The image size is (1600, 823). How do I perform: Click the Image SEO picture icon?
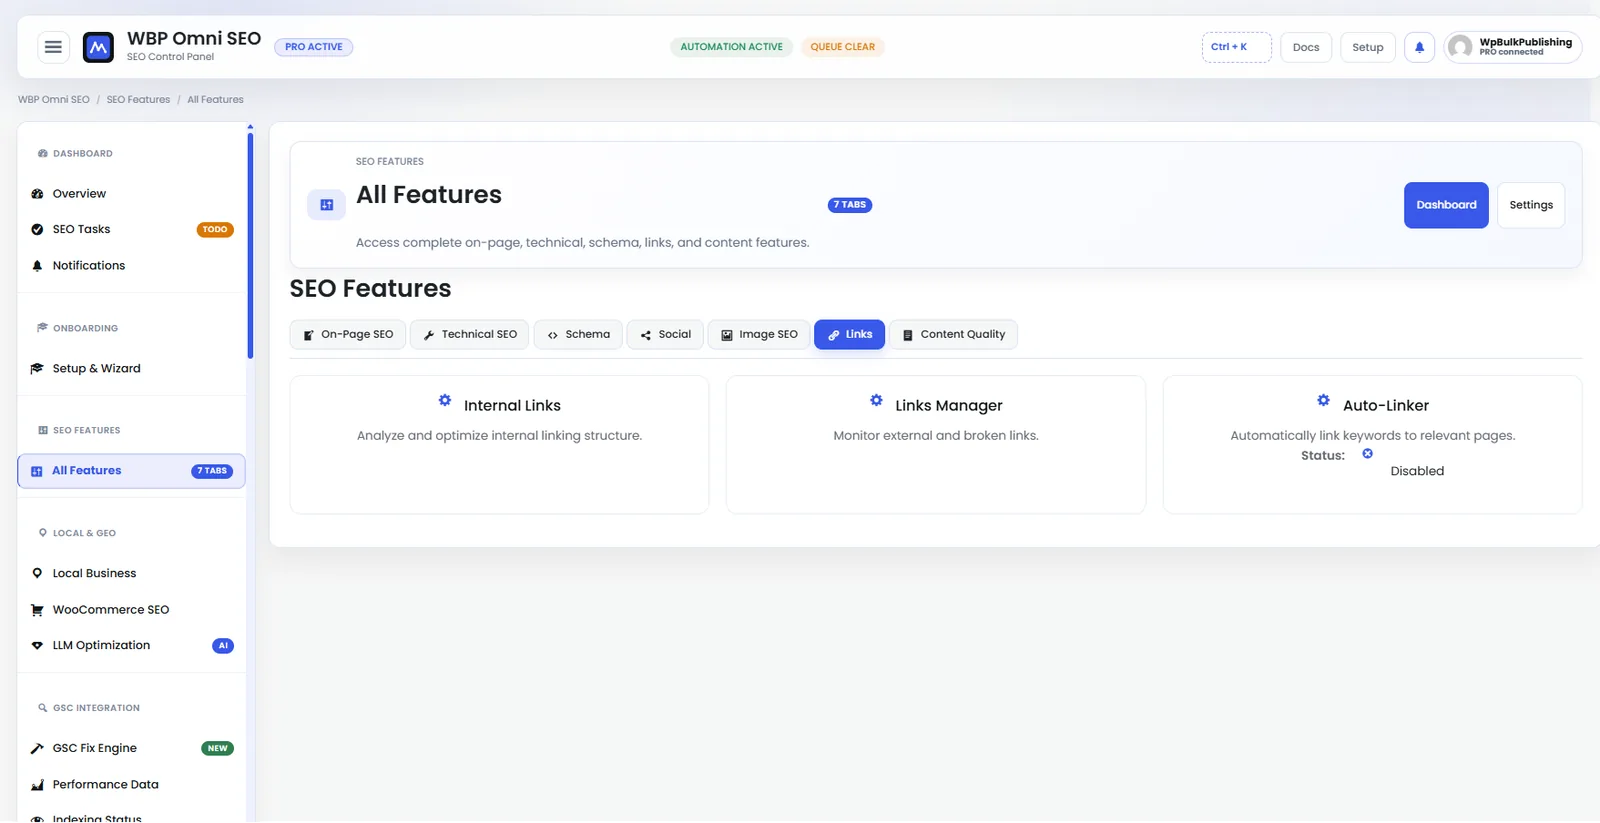727,335
